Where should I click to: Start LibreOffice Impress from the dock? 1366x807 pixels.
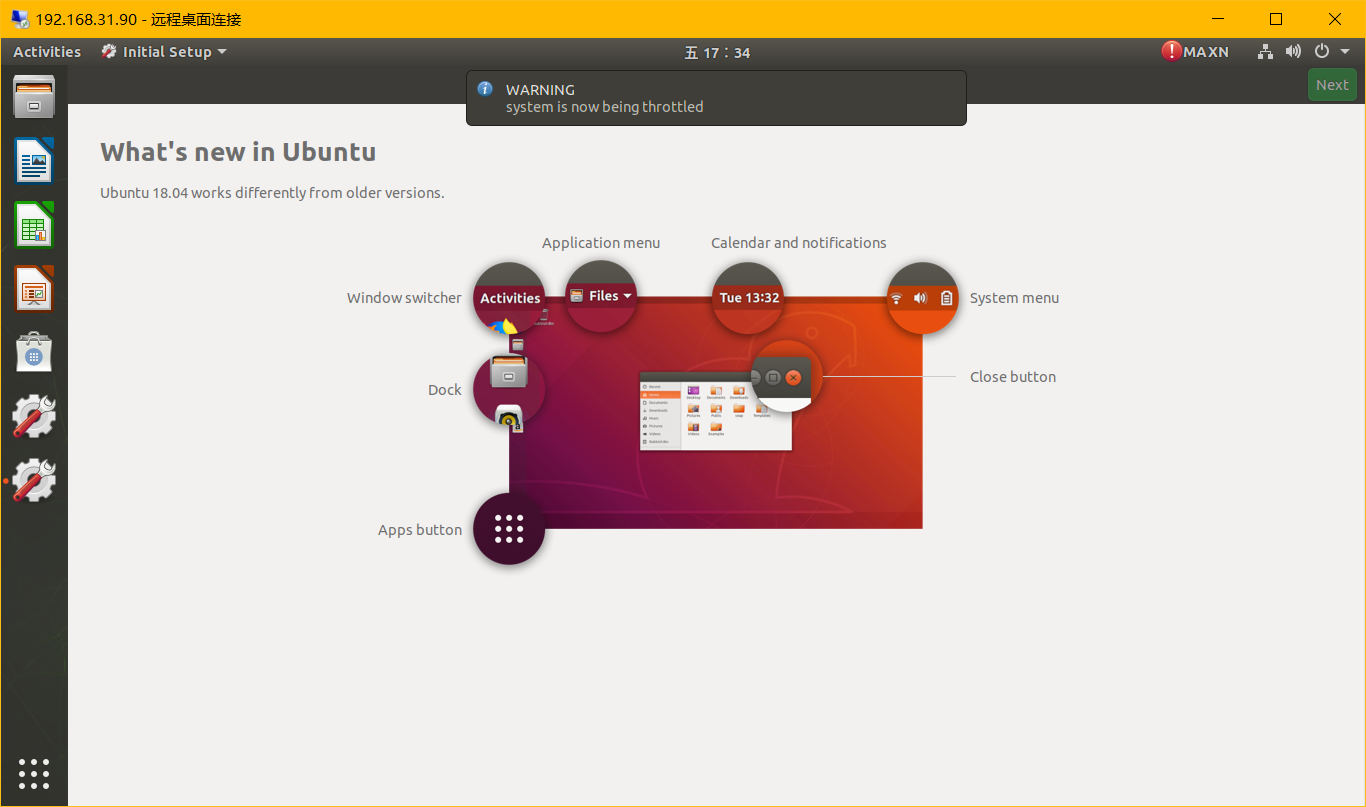33,289
